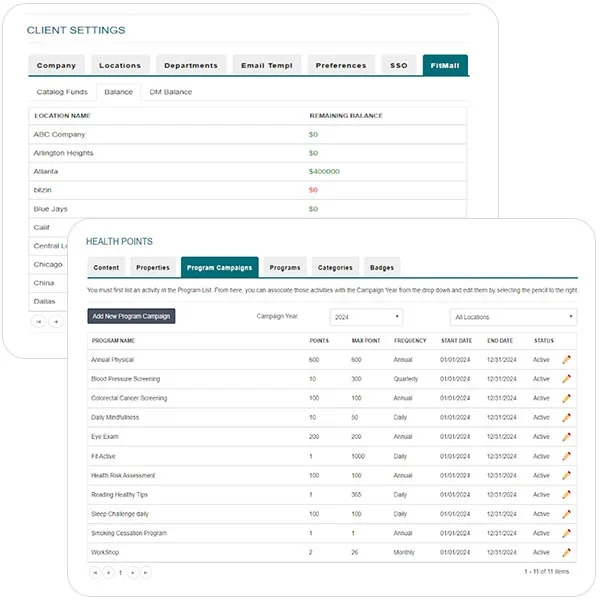Select the Chicago location row

pyautogui.click(x=48, y=264)
